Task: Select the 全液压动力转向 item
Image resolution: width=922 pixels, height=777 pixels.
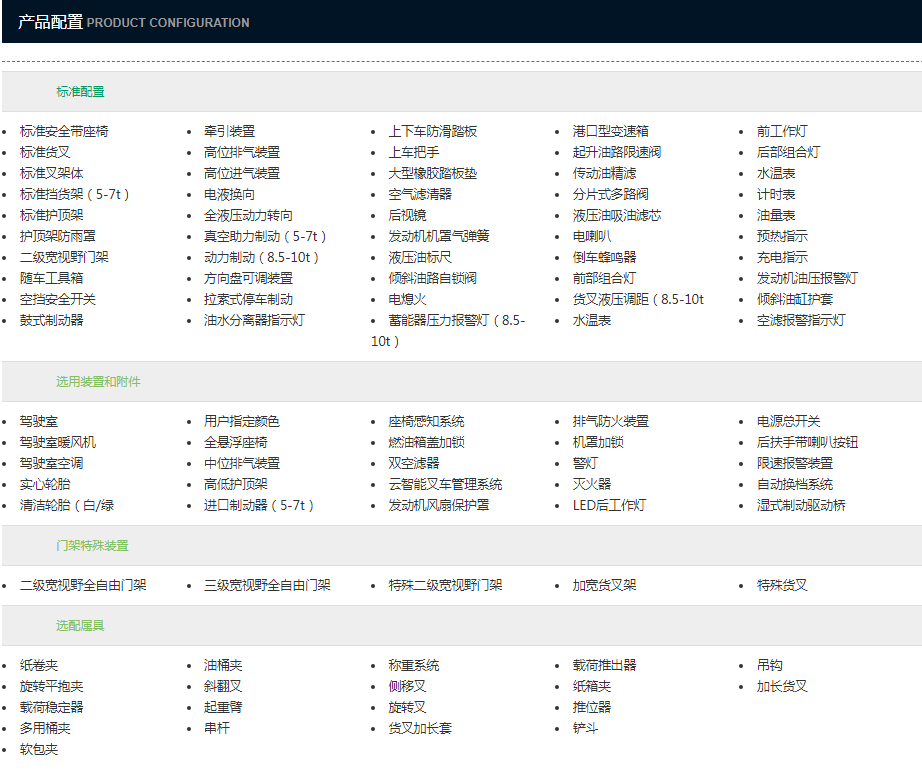Action: [248, 215]
